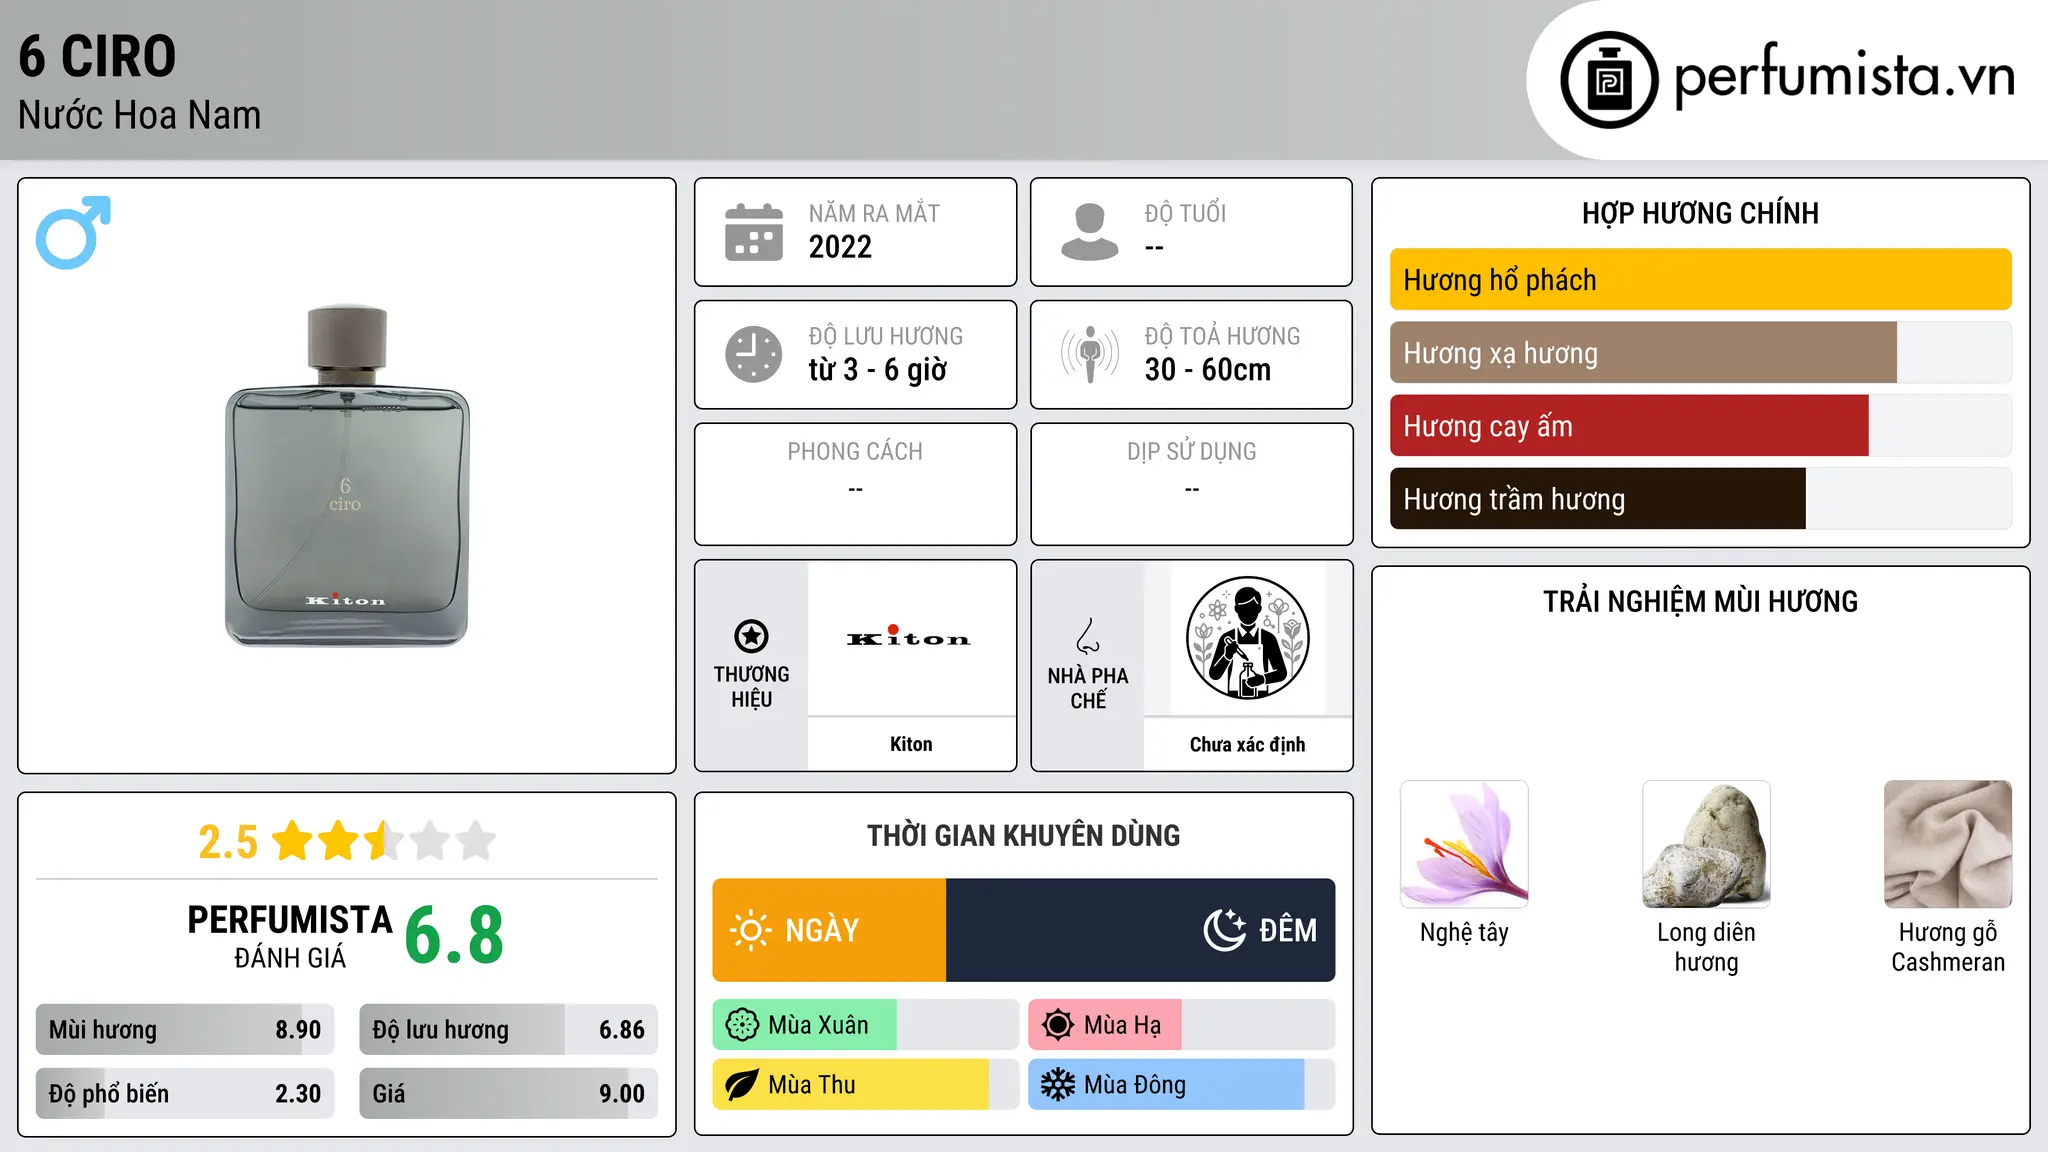
Task: Click the Kiton brand name link
Action: pyautogui.click(x=911, y=744)
